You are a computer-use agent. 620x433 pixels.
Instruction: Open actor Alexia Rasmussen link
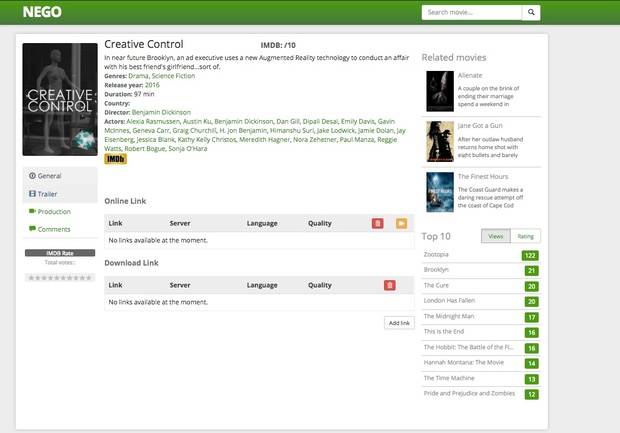pos(153,121)
